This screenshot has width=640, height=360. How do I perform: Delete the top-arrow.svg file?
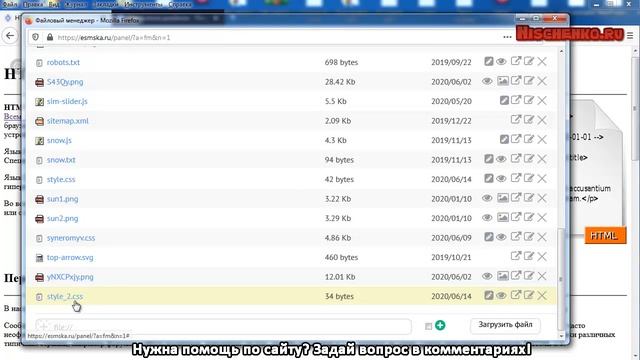point(542,256)
